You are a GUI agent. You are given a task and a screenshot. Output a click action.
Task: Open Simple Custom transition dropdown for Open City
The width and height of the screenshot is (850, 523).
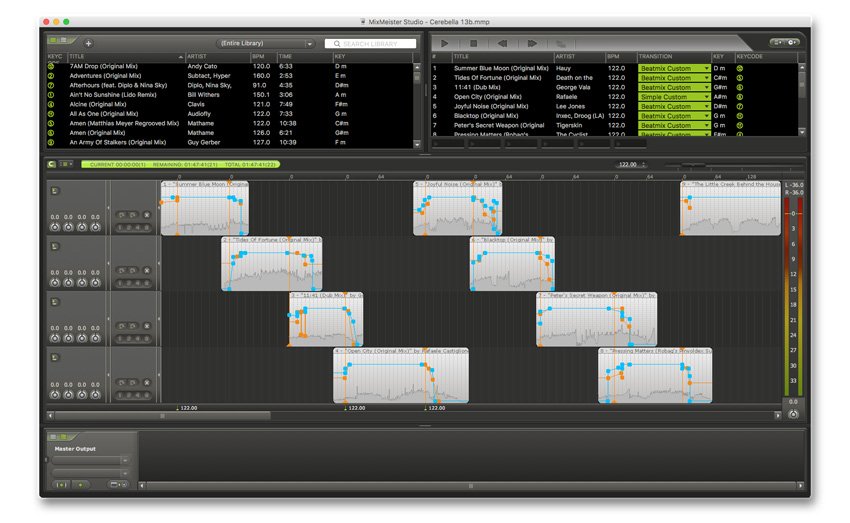coord(706,97)
